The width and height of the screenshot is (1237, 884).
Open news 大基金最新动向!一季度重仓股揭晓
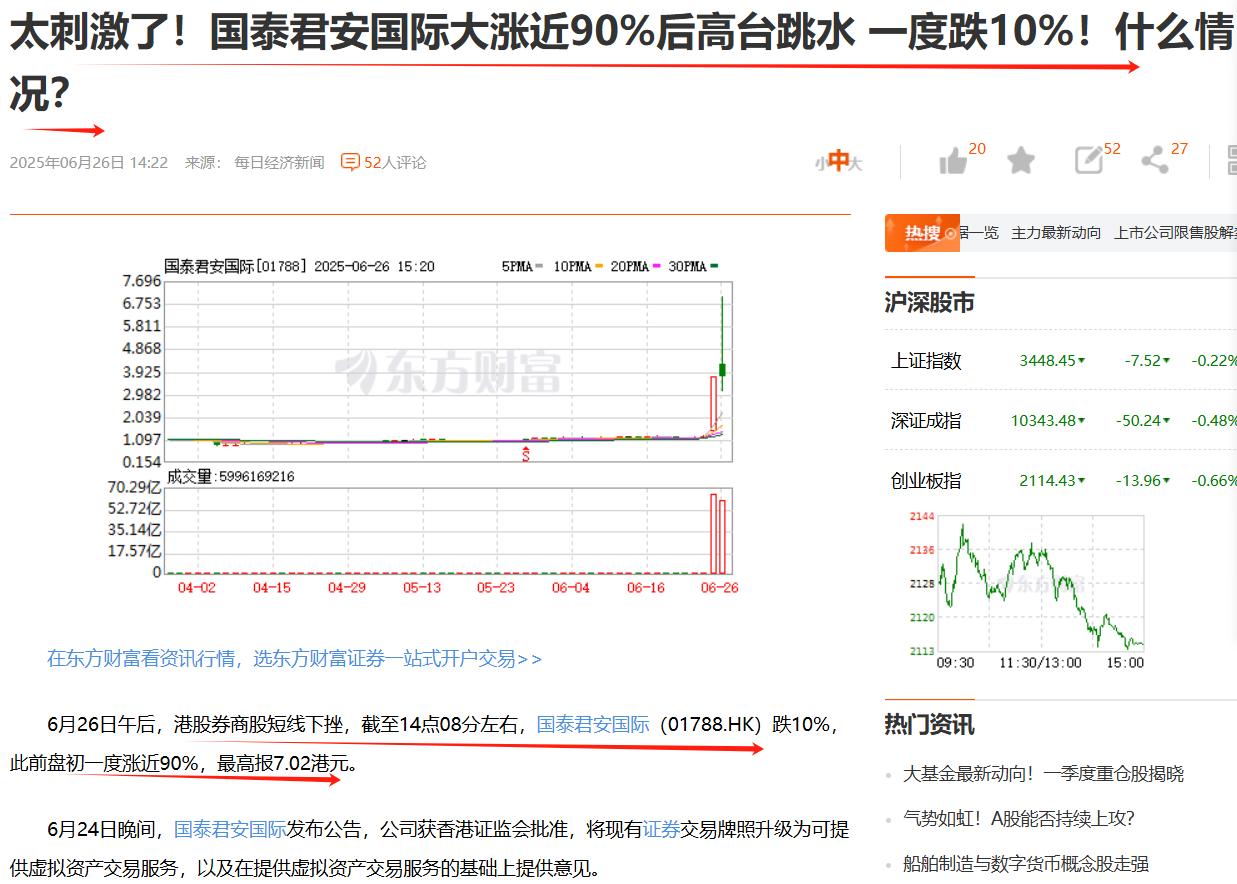tap(1043, 774)
